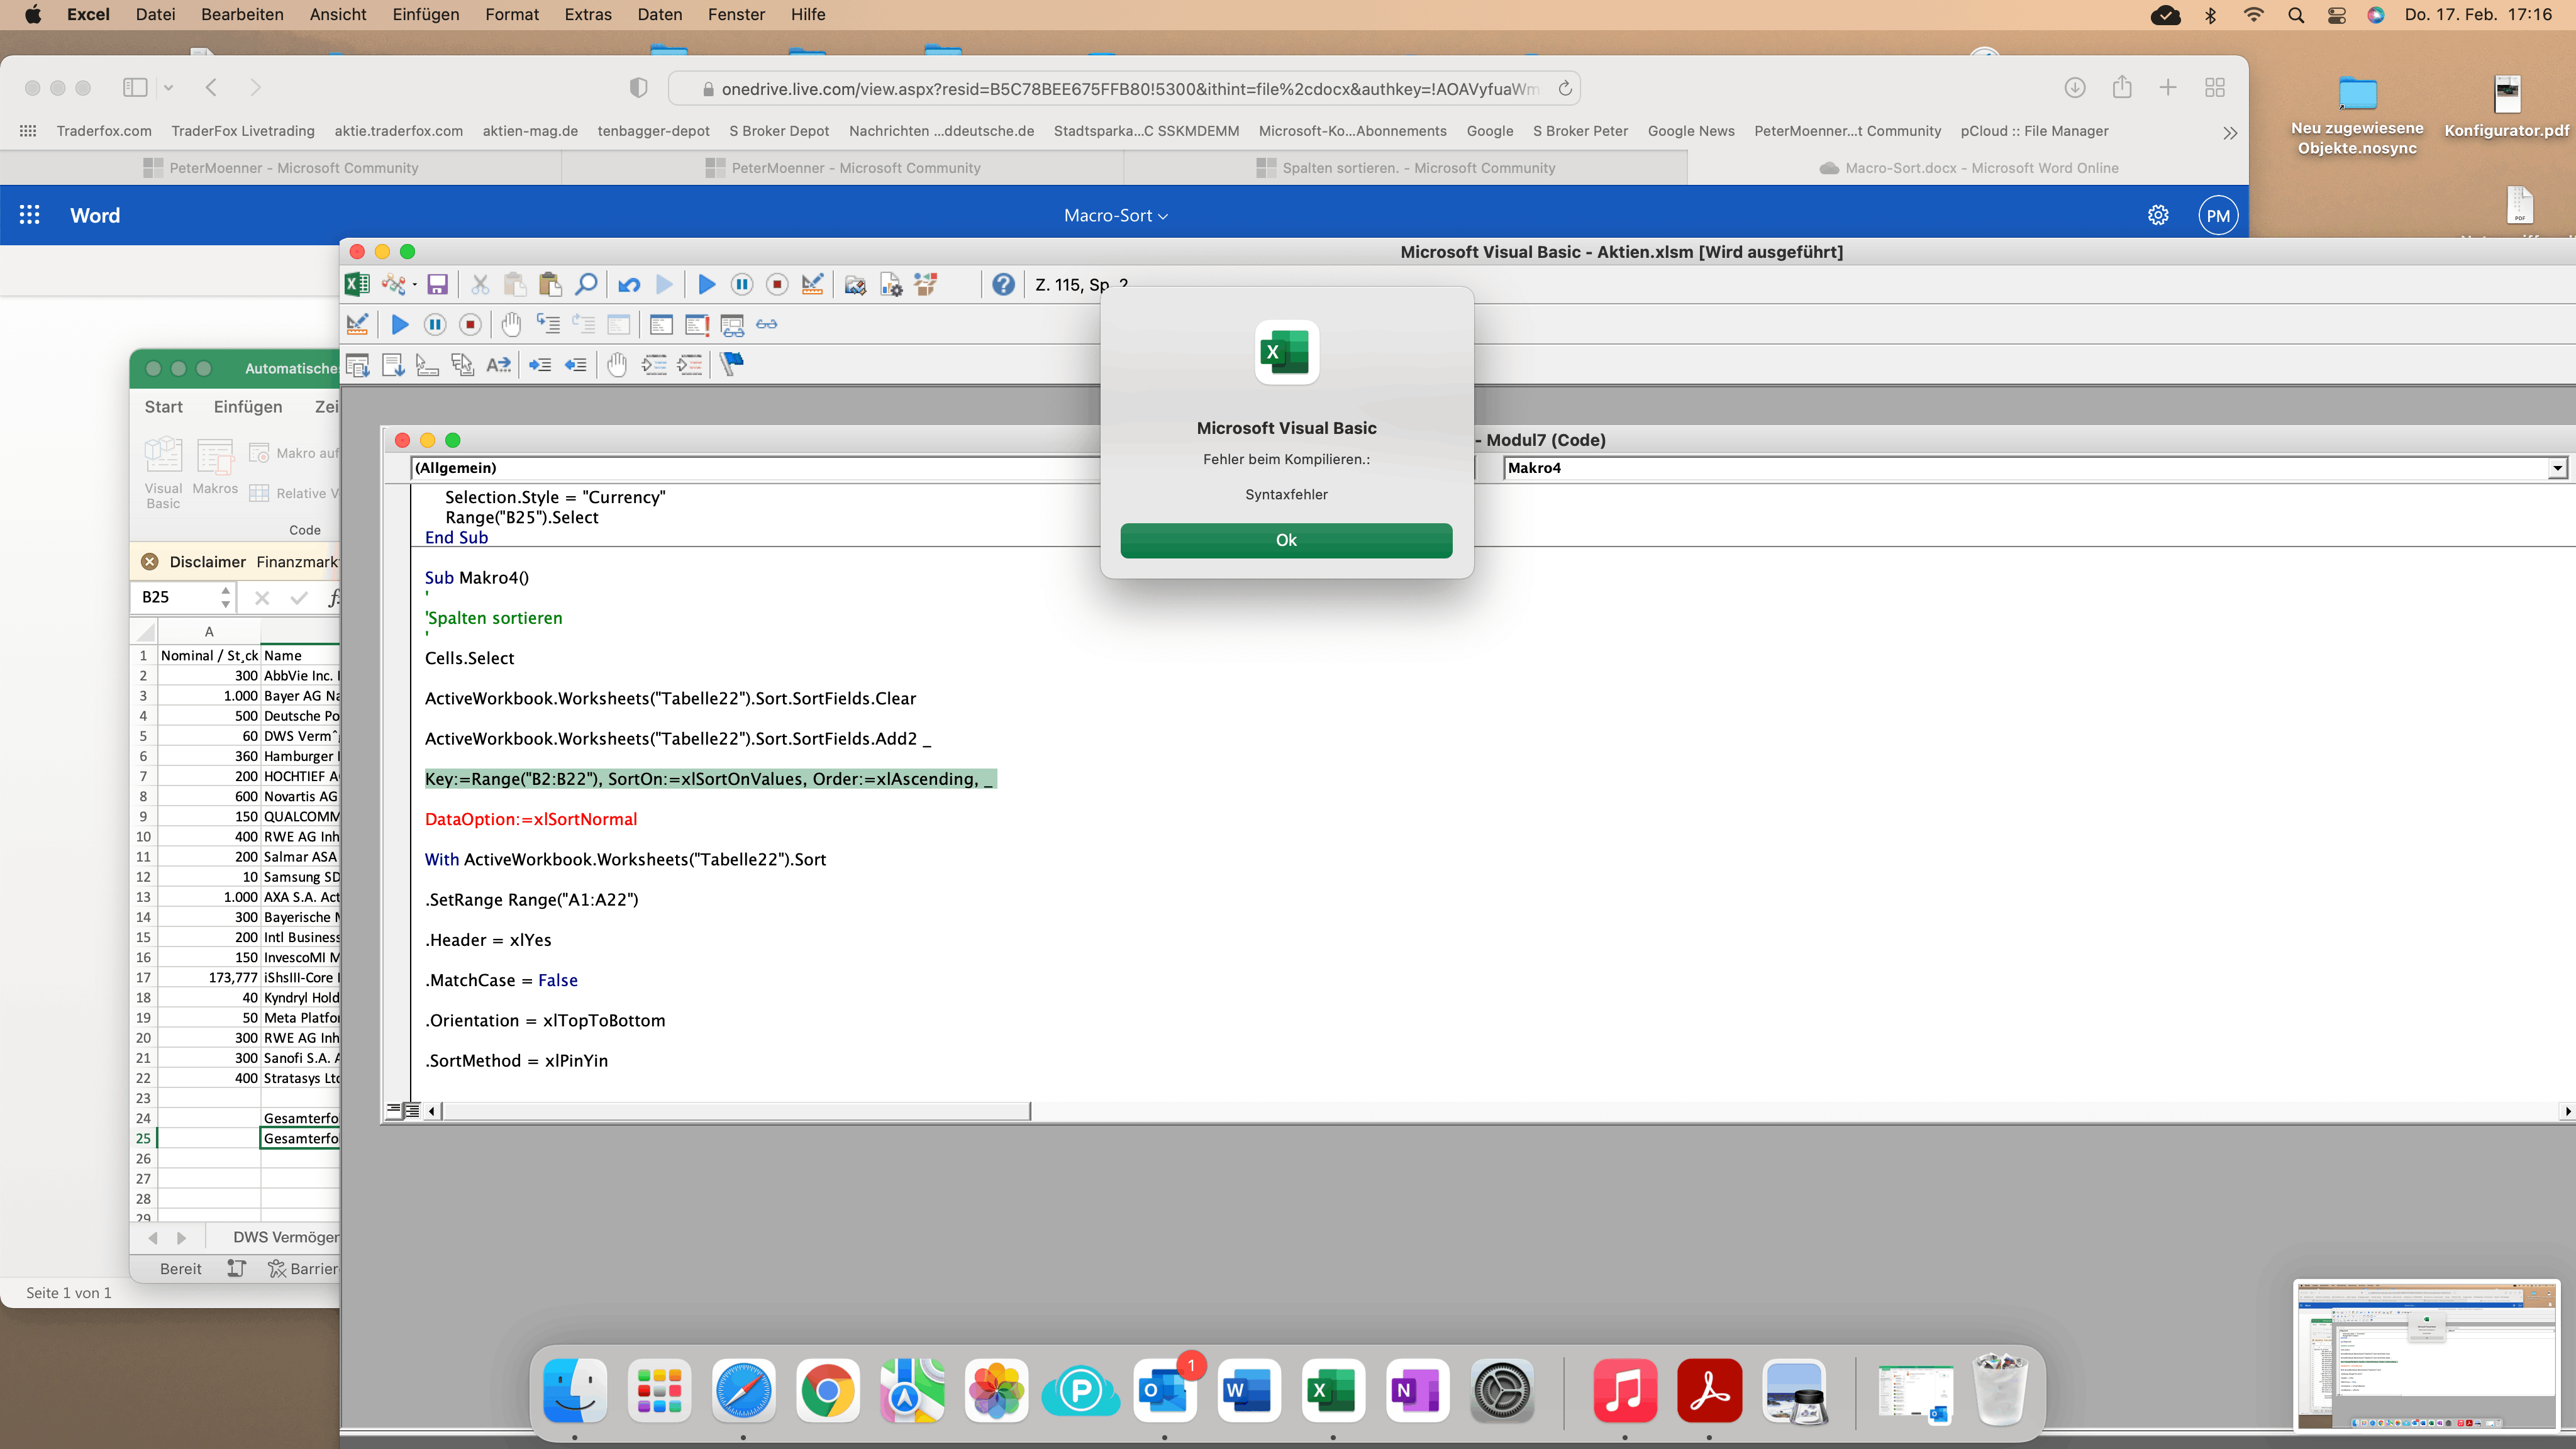This screenshot has height=1449, width=2576.
Task: Select the Einfügen tab in the Excel ribbon
Action: (x=248, y=407)
